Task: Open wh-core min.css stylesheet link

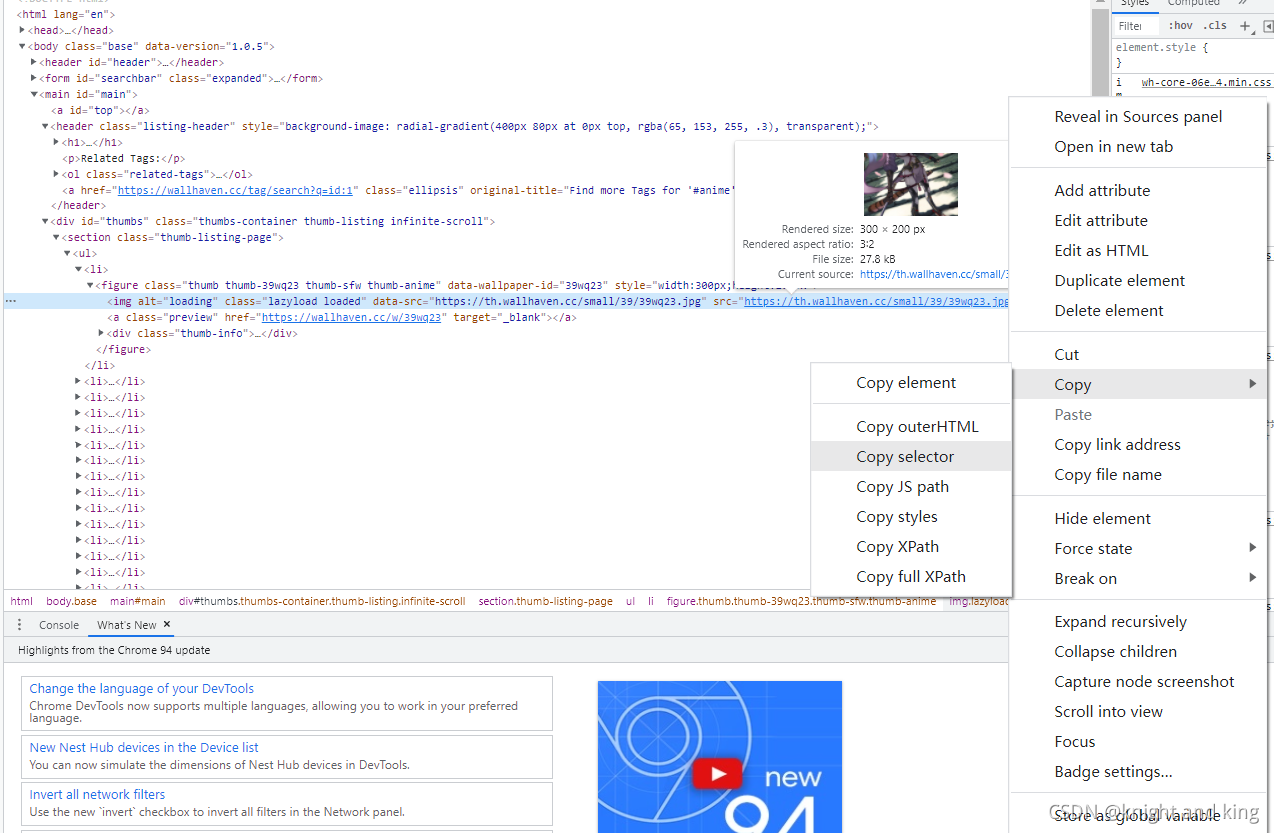Action: (x=1206, y=83)
